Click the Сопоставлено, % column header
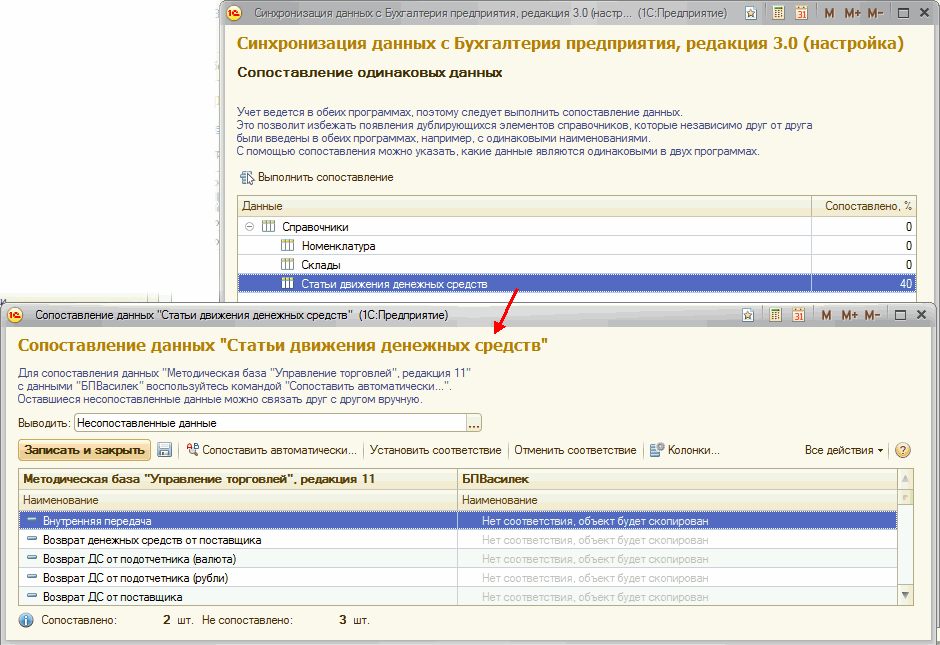This screenshot has width=940, height=645. click(x=864, y=206)
